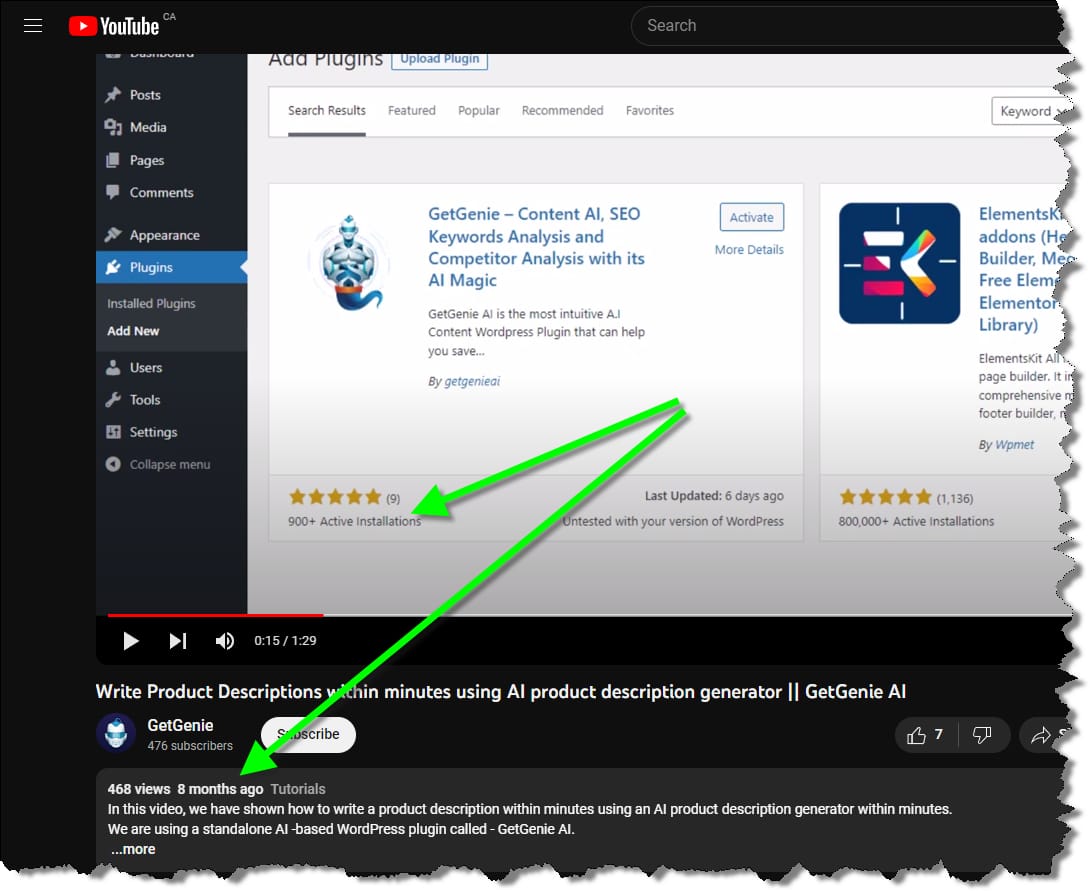
Task: Go to YouTube home via logo
Action: (114, 26)
